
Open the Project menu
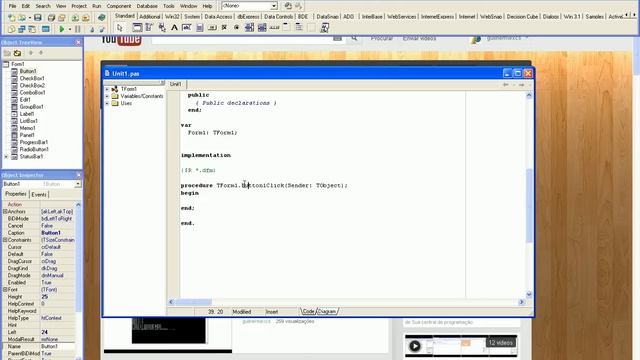(79, 6)
